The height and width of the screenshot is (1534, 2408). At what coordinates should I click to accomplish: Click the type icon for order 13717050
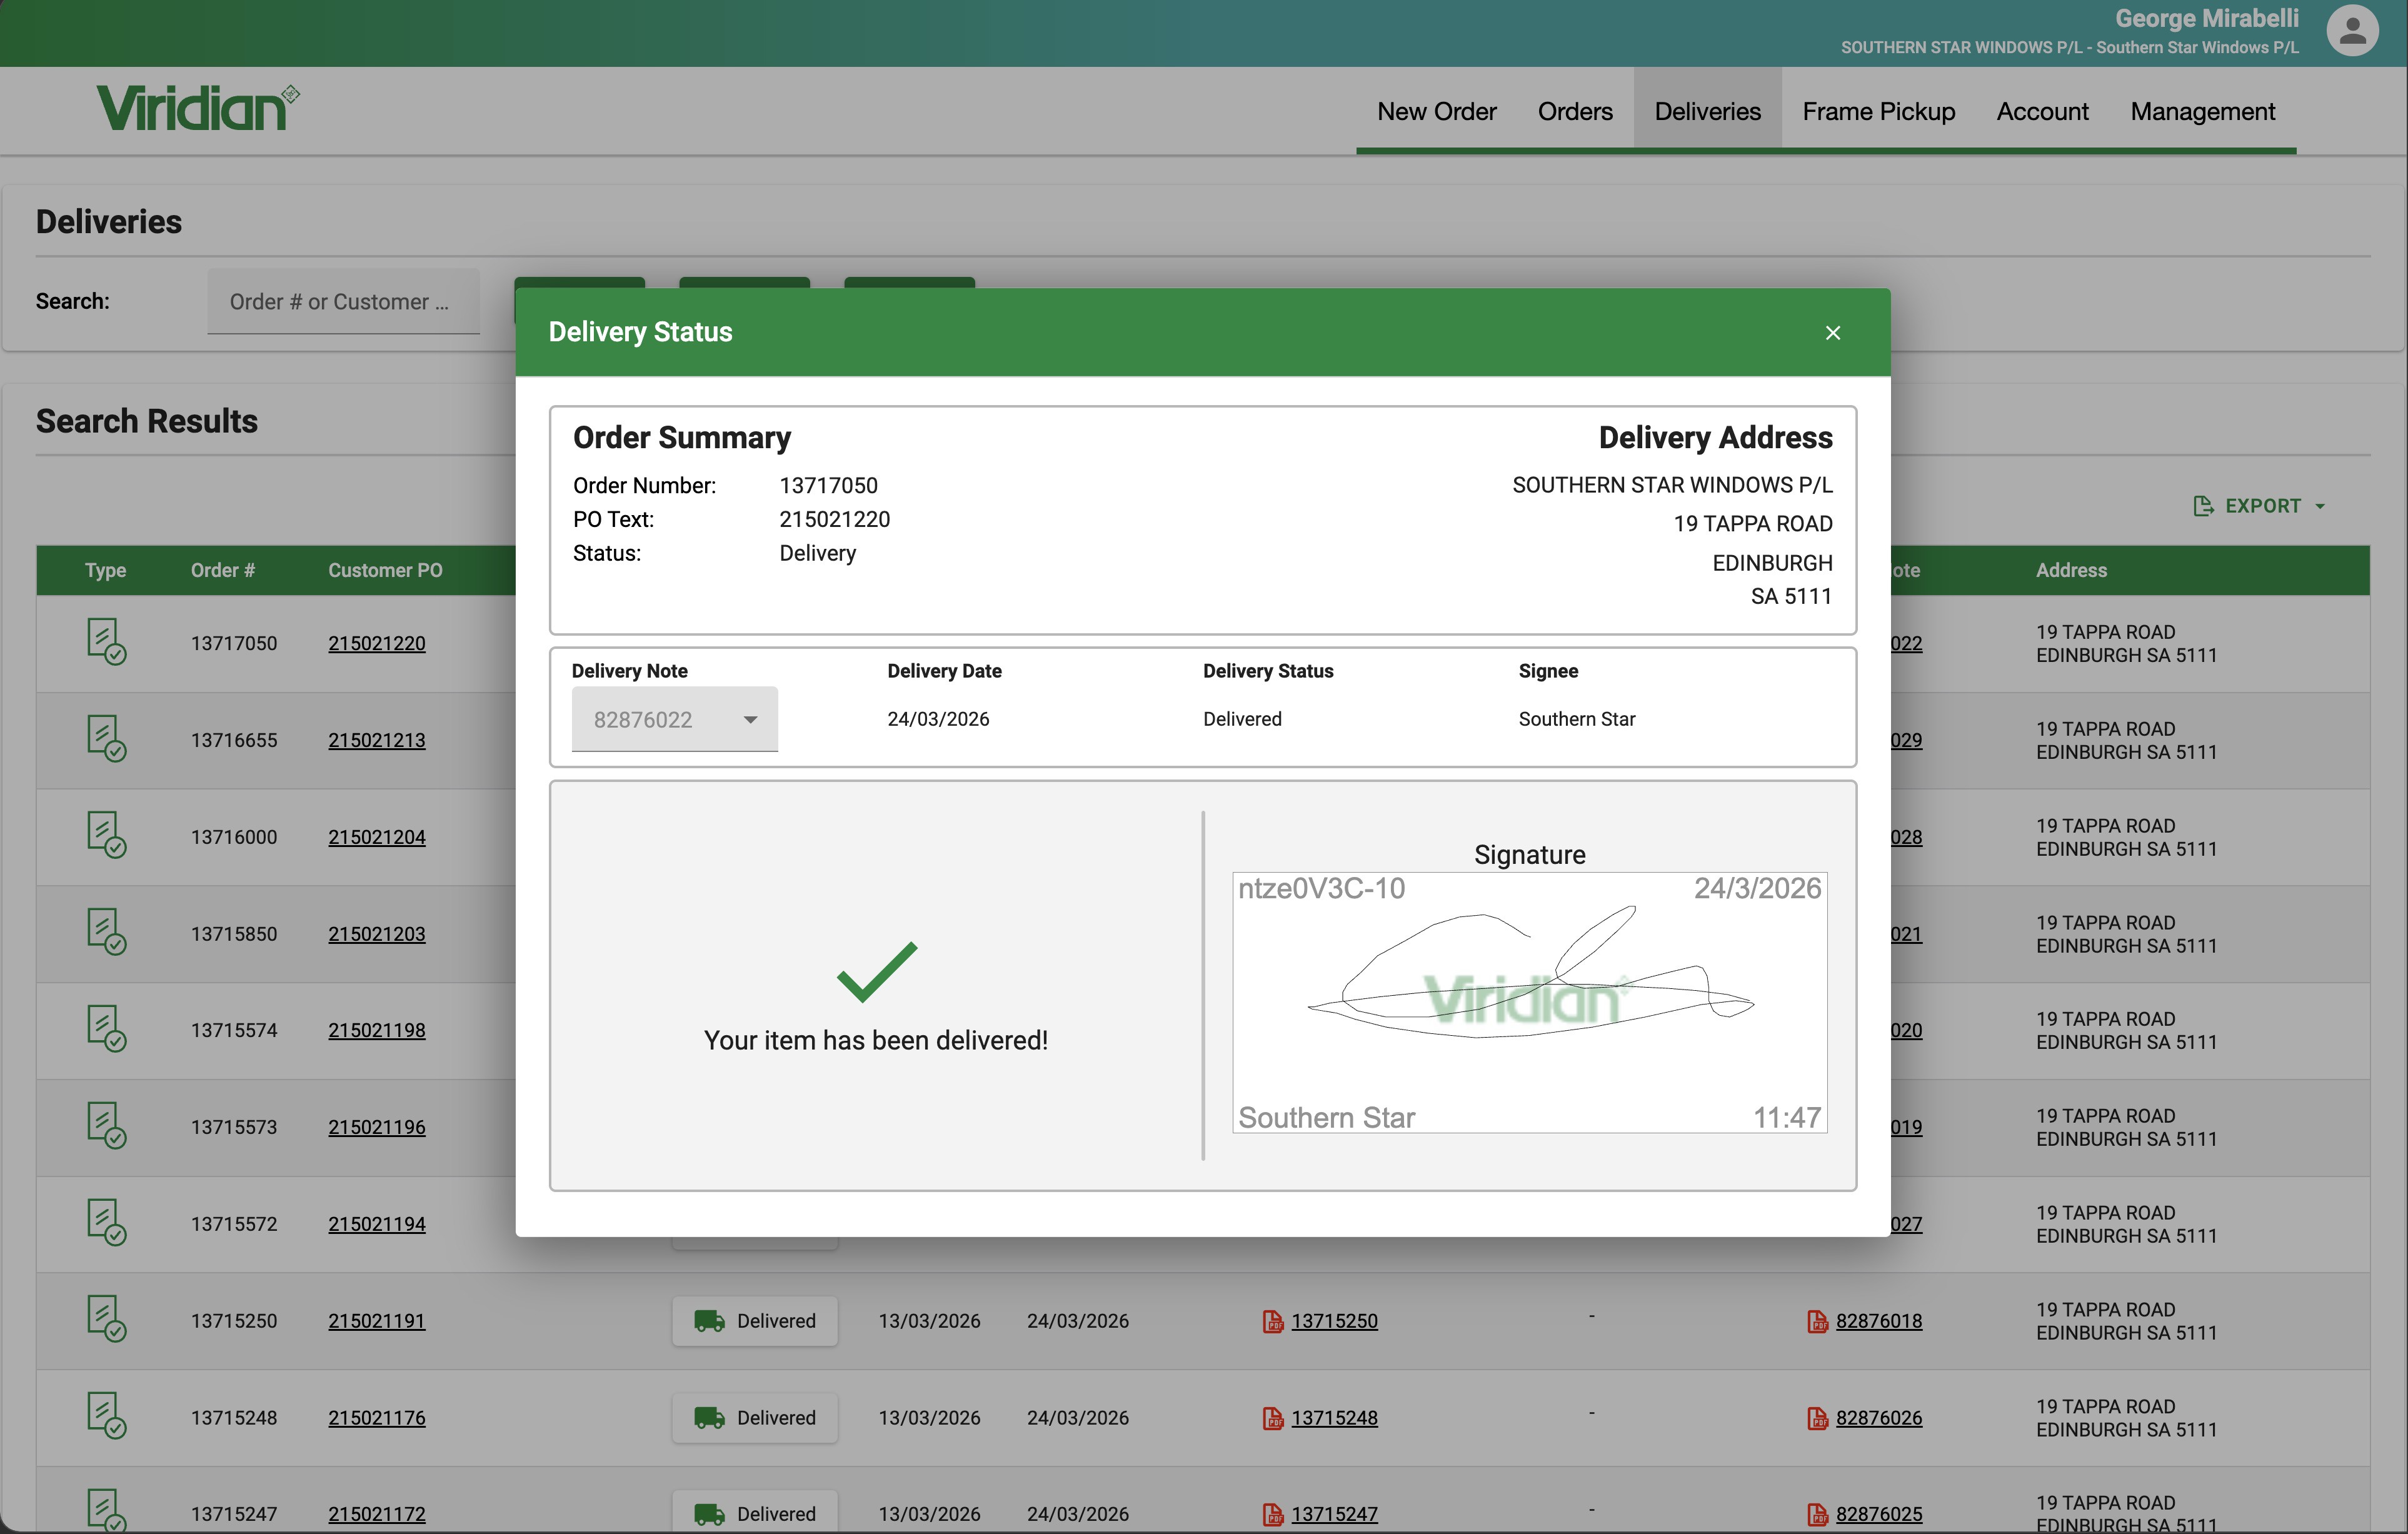pos(106,641)
